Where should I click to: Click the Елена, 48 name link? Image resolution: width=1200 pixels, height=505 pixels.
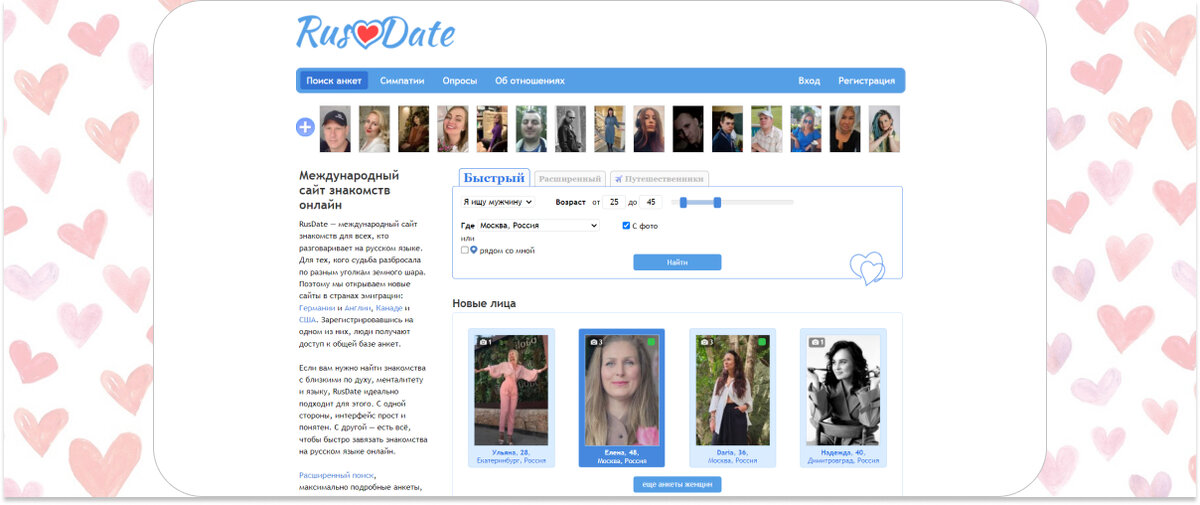pyautogui.click(x=621, y=452)
